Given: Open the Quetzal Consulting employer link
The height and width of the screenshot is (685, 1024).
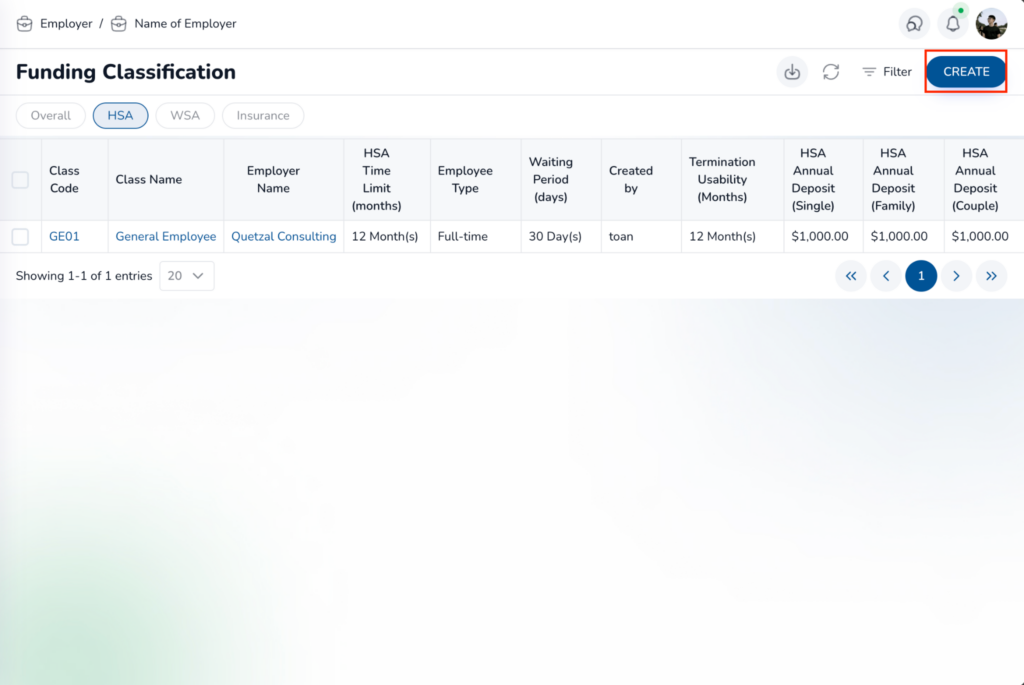Looking at the screenshot, I should [283, 236].
